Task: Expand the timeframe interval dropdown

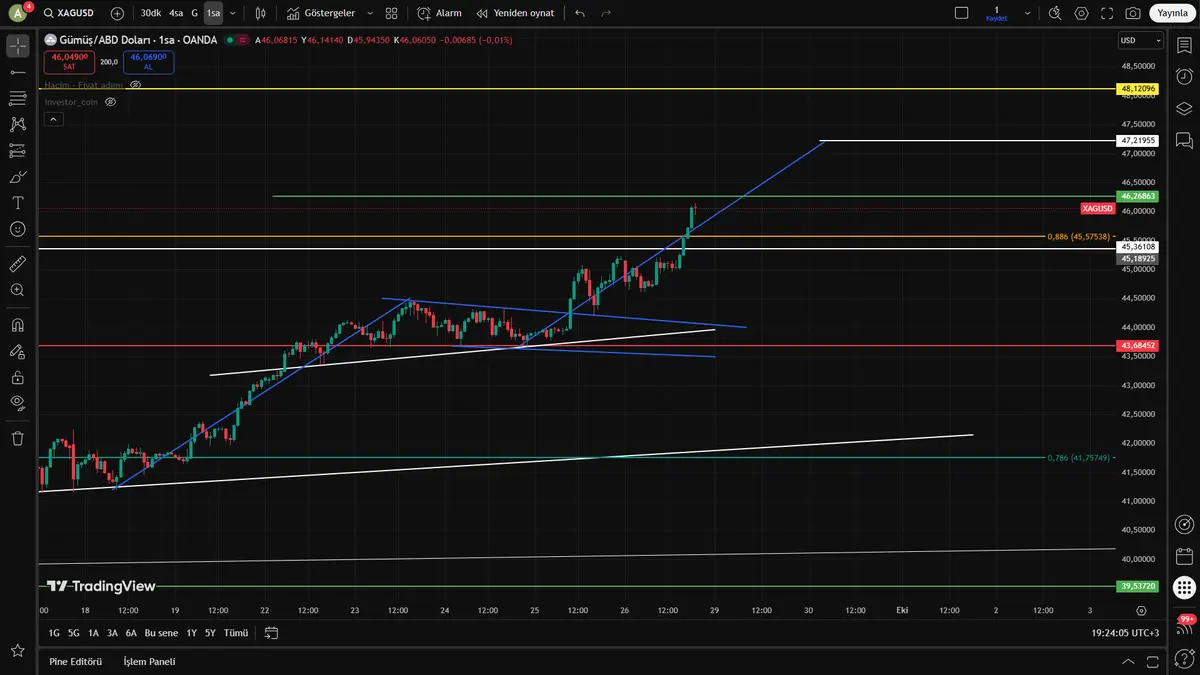Action: coord(233,13)
